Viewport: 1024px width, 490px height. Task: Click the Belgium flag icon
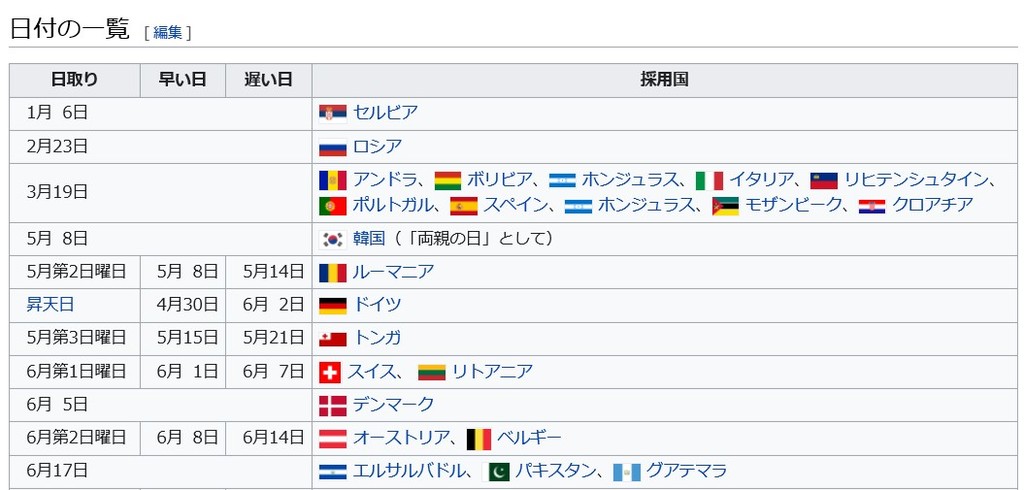(x=479, y=439)
